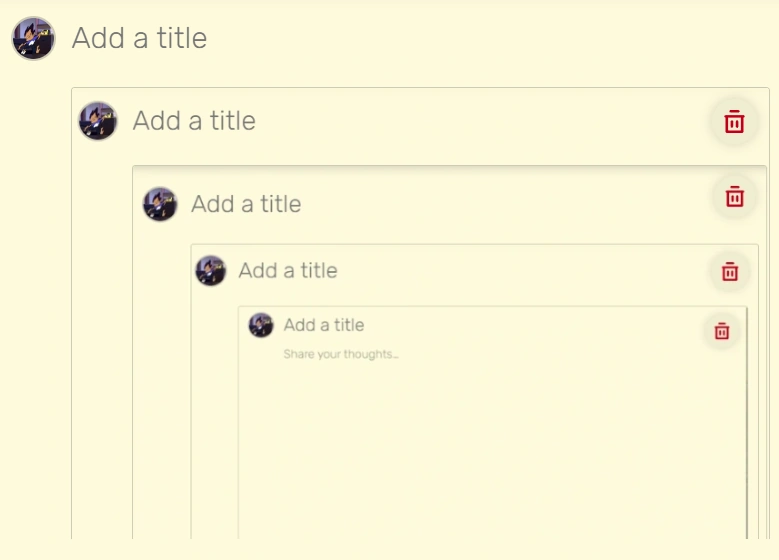This screenshot has height=560, width=779.
Task: Click the innermost card's "Add a title" field
Action: tap(324, 325)
